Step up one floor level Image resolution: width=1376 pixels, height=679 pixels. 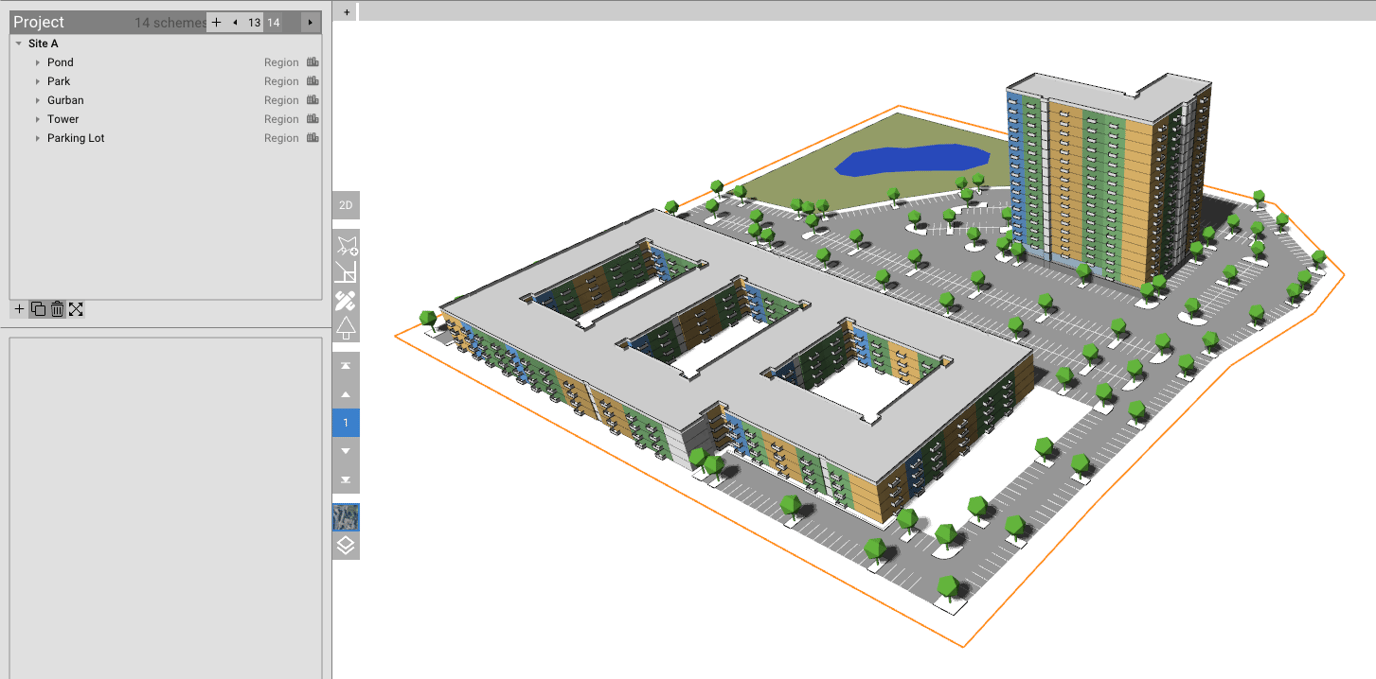click(x=346, y=395)
